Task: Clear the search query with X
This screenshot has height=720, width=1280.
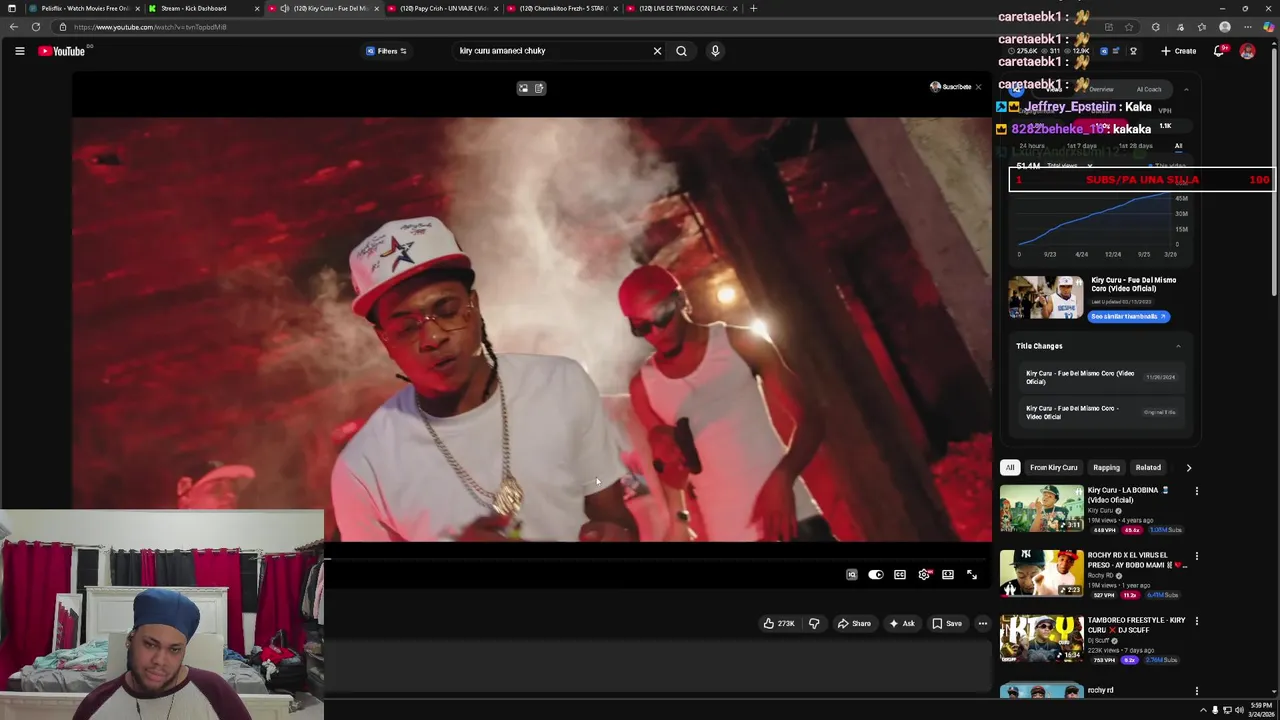Action: point(657,51)
